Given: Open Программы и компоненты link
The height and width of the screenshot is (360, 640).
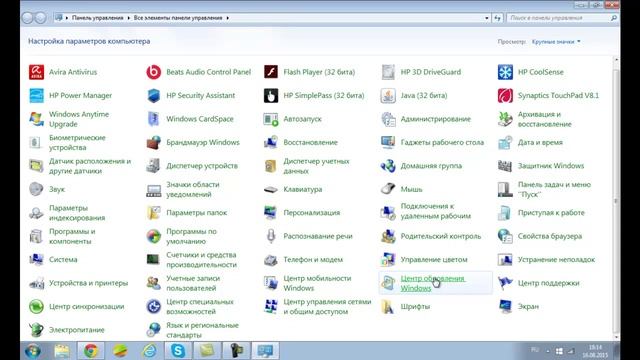Looking at the screenshot, I should pos(72,236).
